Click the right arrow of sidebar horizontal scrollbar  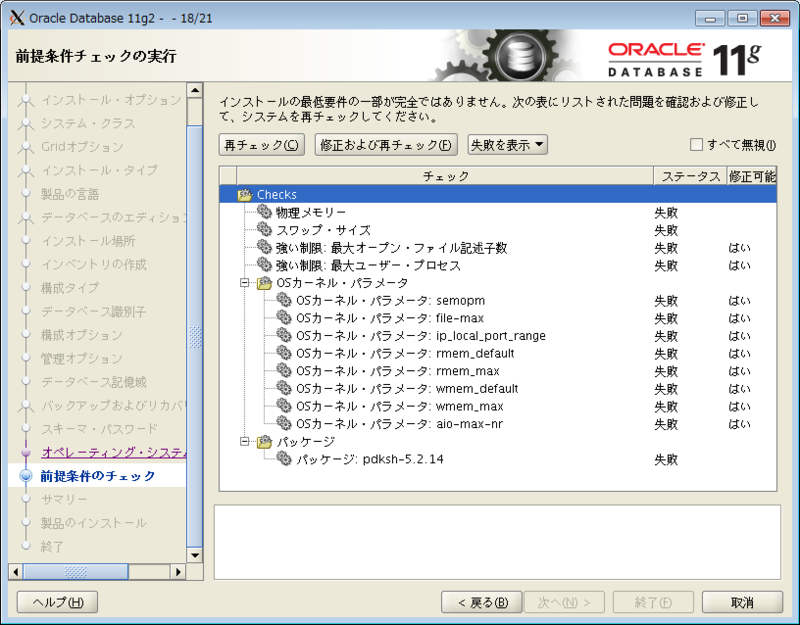(181, 572)
